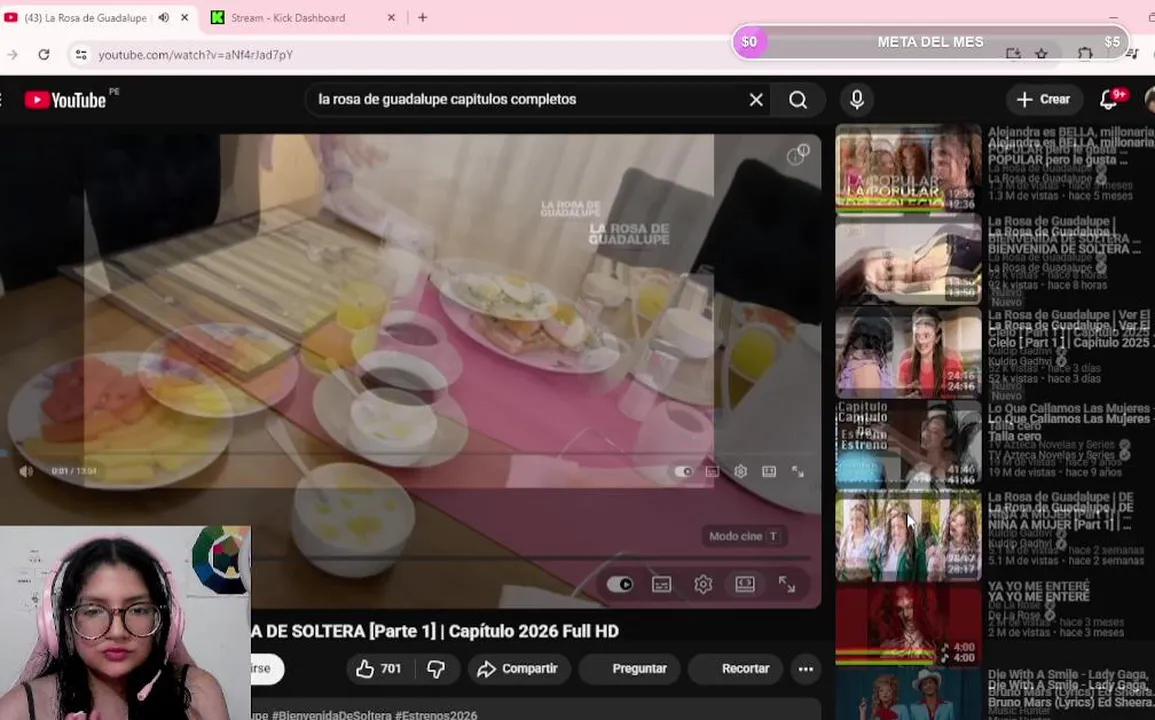This screenshot has height=720, width=1155.
Task: Run search with magnifier button
Action: 798,99
